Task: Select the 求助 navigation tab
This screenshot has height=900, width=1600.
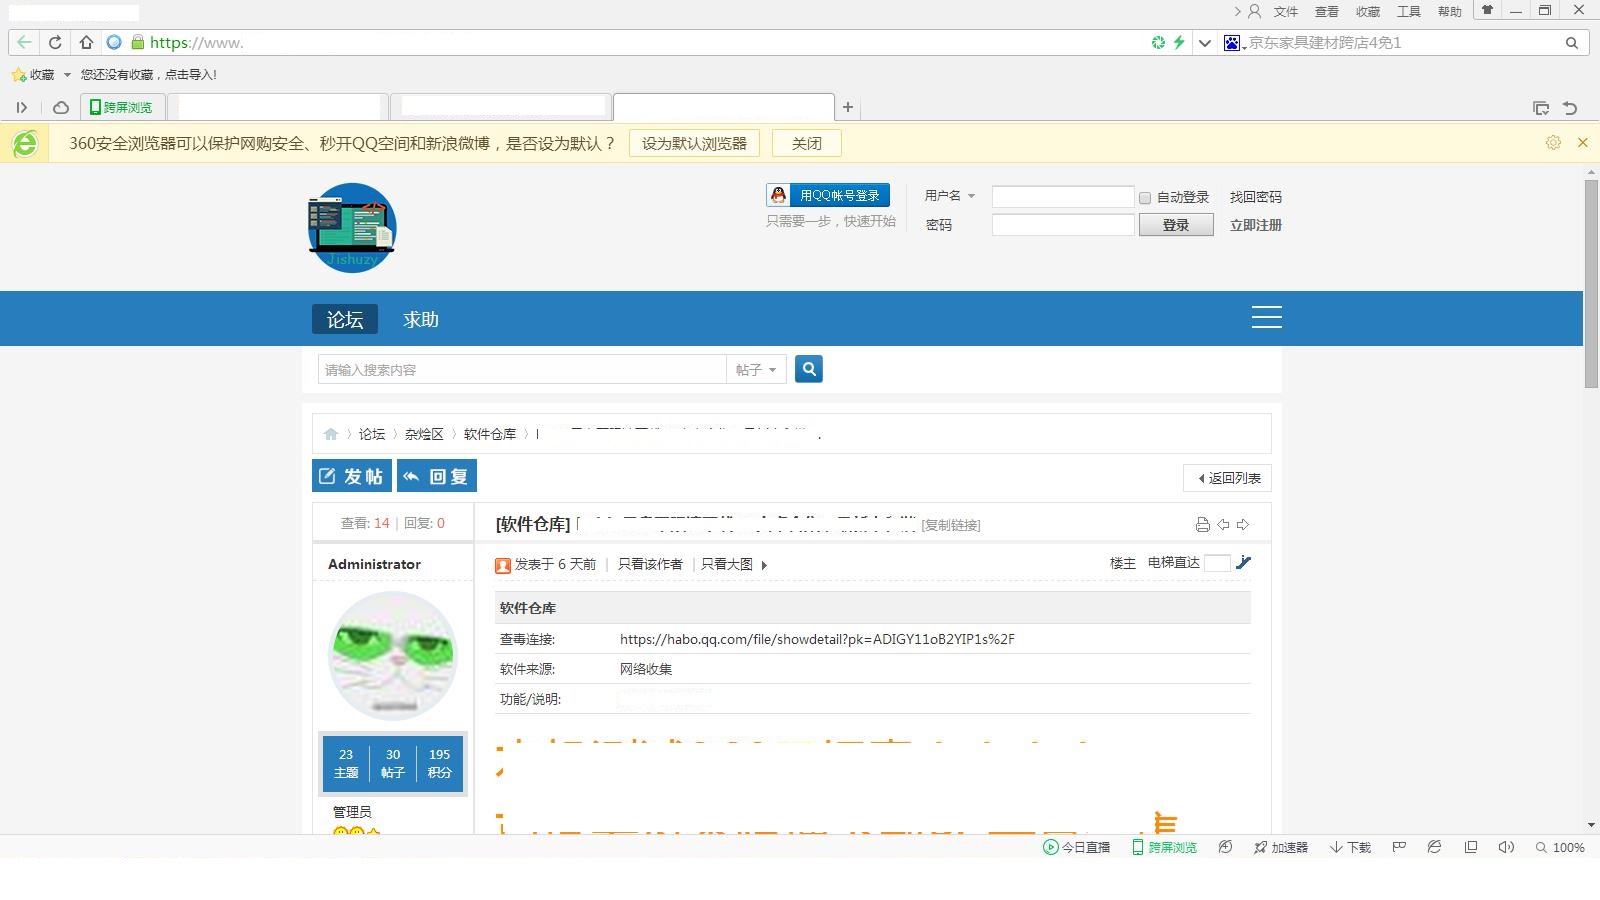Action: tap(421, 319)
